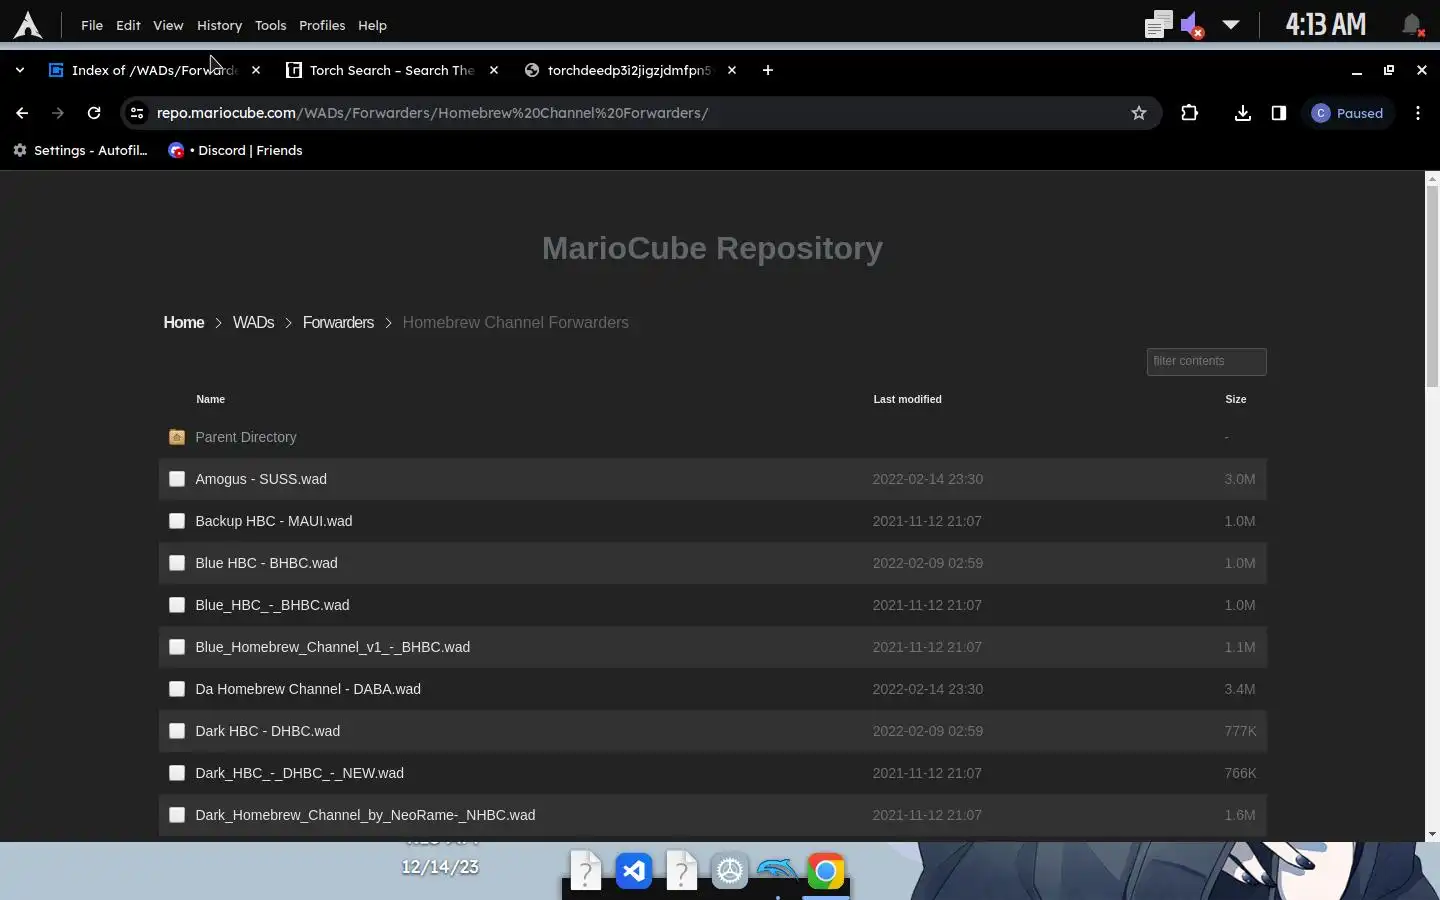
Task: Go to WADs in the breadcrumb
Action: [x=253, y=322]
